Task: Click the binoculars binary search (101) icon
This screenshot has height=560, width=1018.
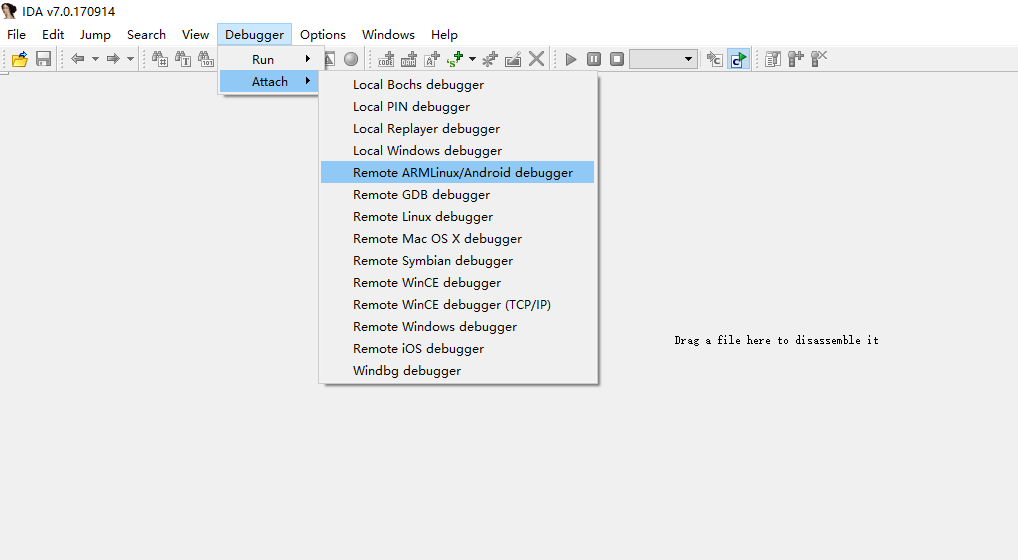Action: 206,59
